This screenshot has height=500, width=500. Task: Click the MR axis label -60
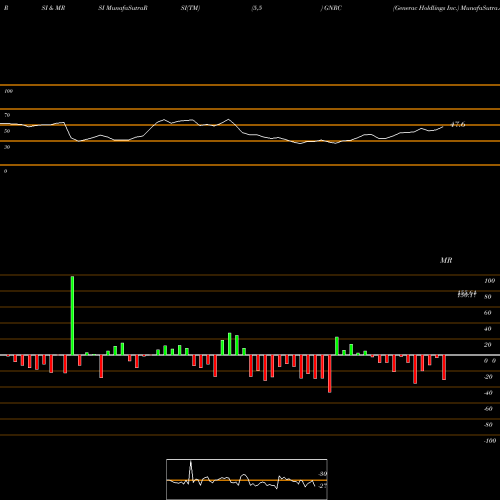488,409
